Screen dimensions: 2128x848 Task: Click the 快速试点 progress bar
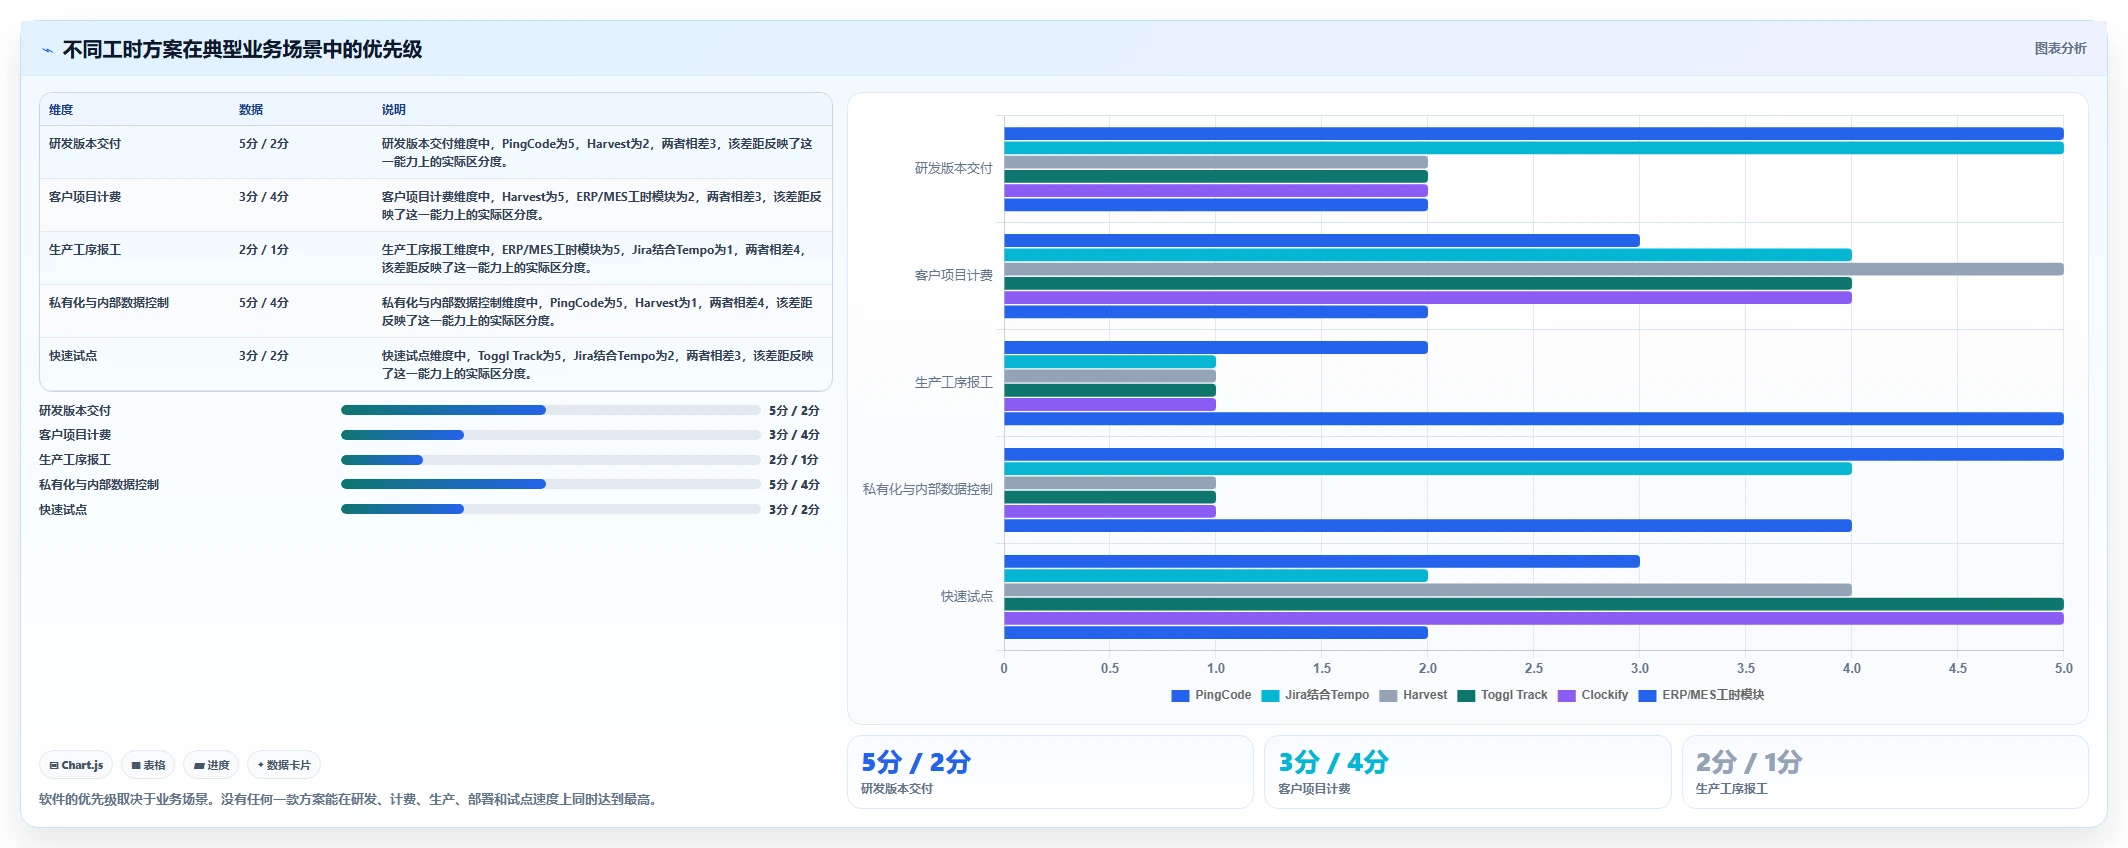coord(551,509)
